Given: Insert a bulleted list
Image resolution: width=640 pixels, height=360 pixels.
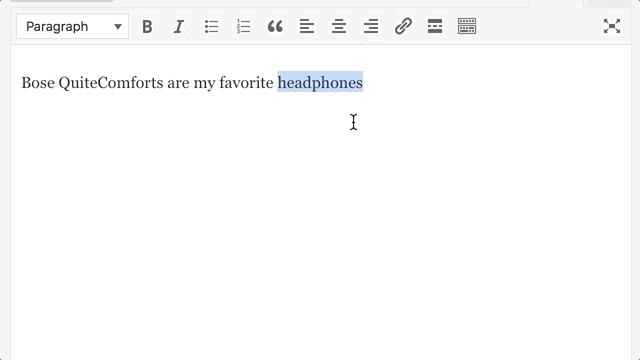Looking at the screenshot, I should [x=211, y=27].
